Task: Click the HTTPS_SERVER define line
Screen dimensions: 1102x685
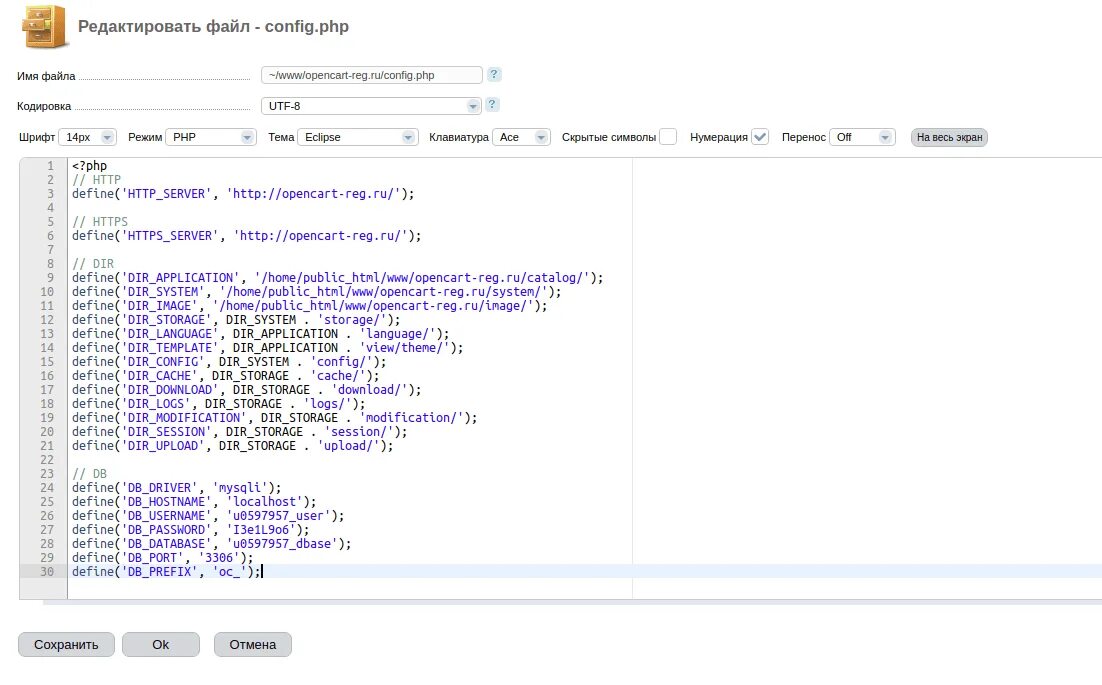Action: click(247, 236)
